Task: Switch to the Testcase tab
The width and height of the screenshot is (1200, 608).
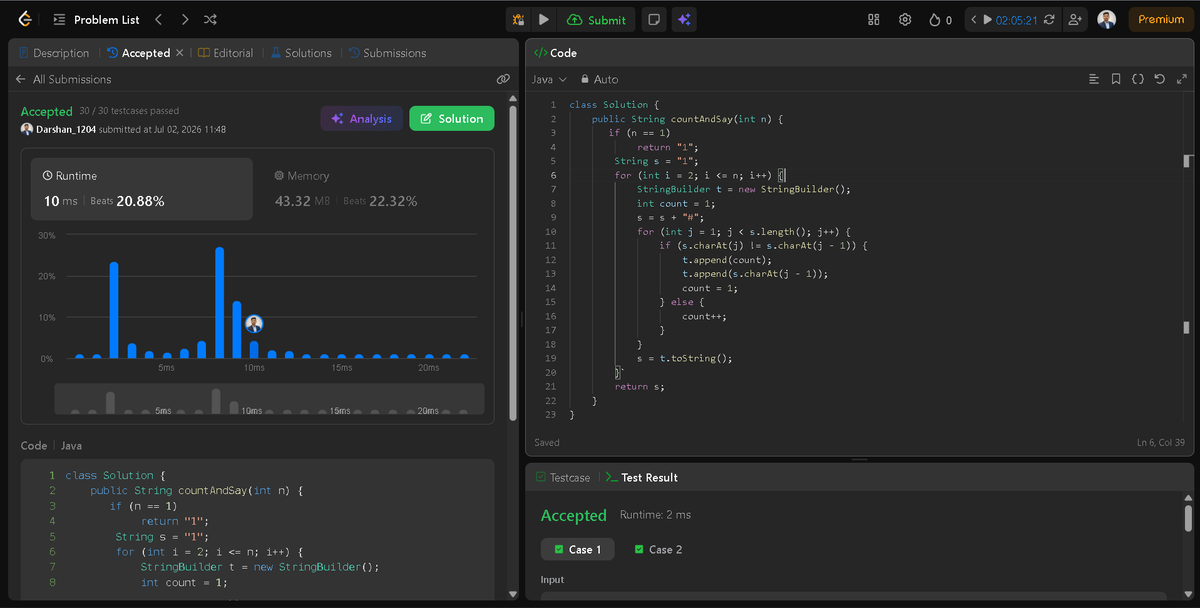Action: pos(563,477)
